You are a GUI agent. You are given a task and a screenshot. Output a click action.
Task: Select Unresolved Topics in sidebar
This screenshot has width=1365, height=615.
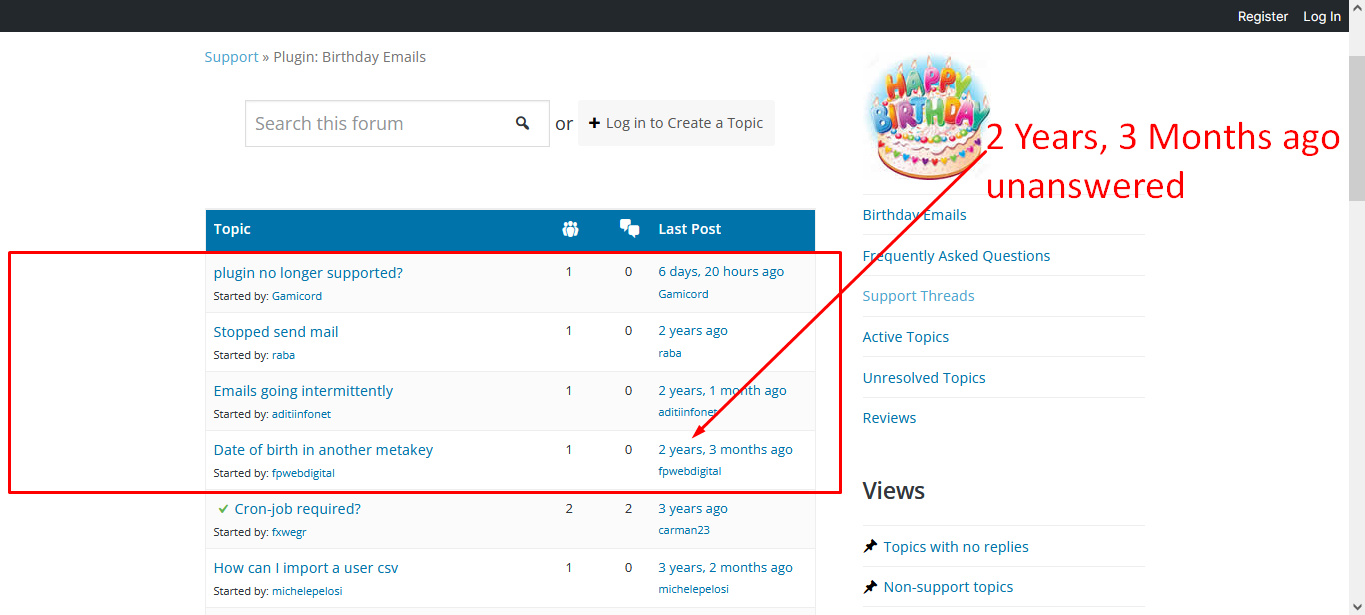click(x=924, y=378)
